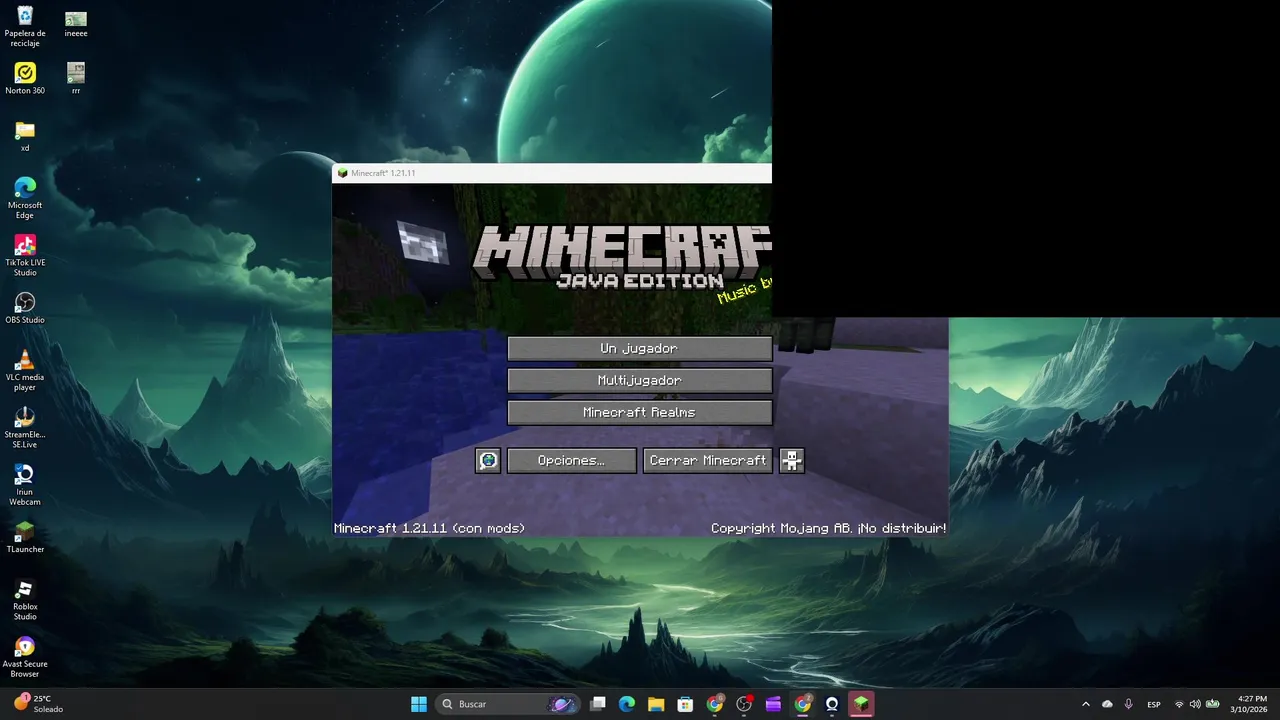Screen dimensions: 1280x720
Task: Open Task View on the taskbar
Action: (598, 704)
